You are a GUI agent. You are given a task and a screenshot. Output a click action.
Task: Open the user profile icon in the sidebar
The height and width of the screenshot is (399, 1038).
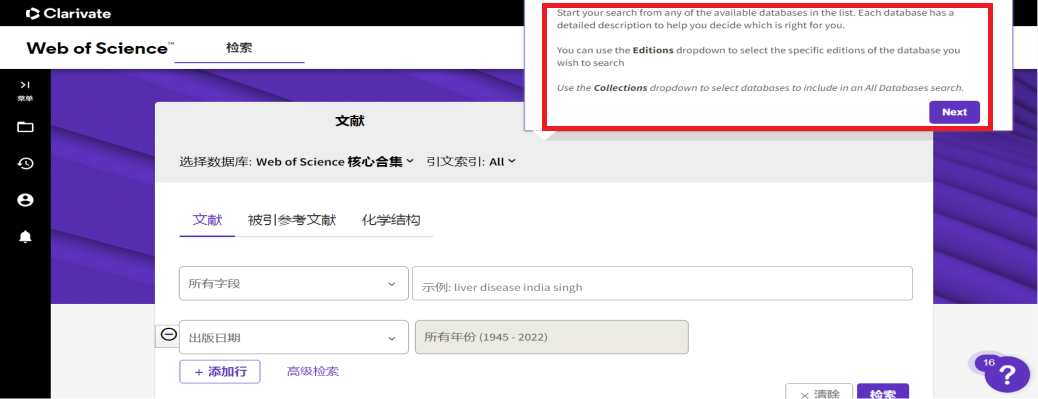pos(25,200)
